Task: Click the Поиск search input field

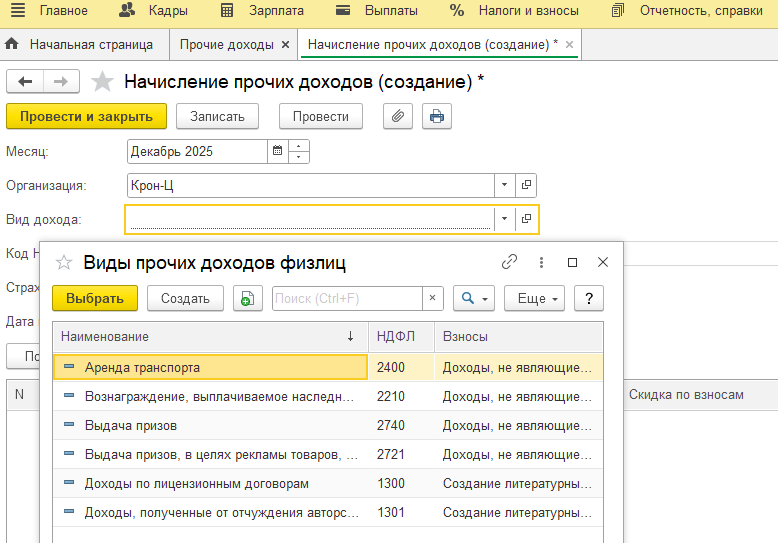Action: [x=346, y=298]
